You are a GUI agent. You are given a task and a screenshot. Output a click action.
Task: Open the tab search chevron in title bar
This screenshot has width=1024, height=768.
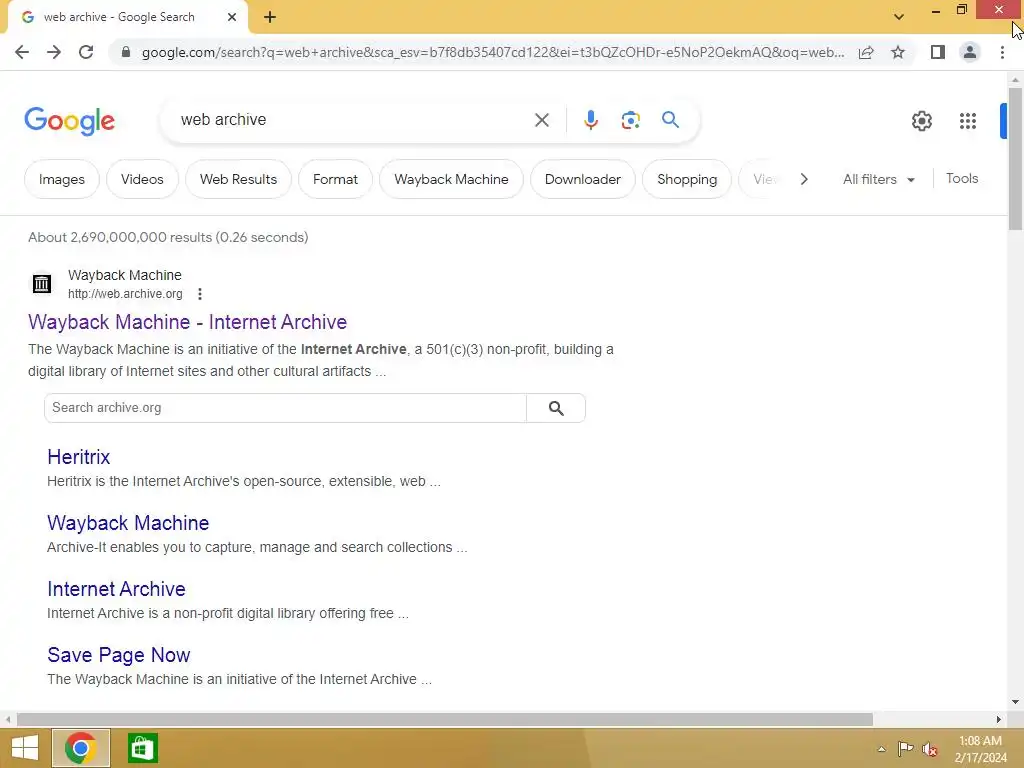899,17
